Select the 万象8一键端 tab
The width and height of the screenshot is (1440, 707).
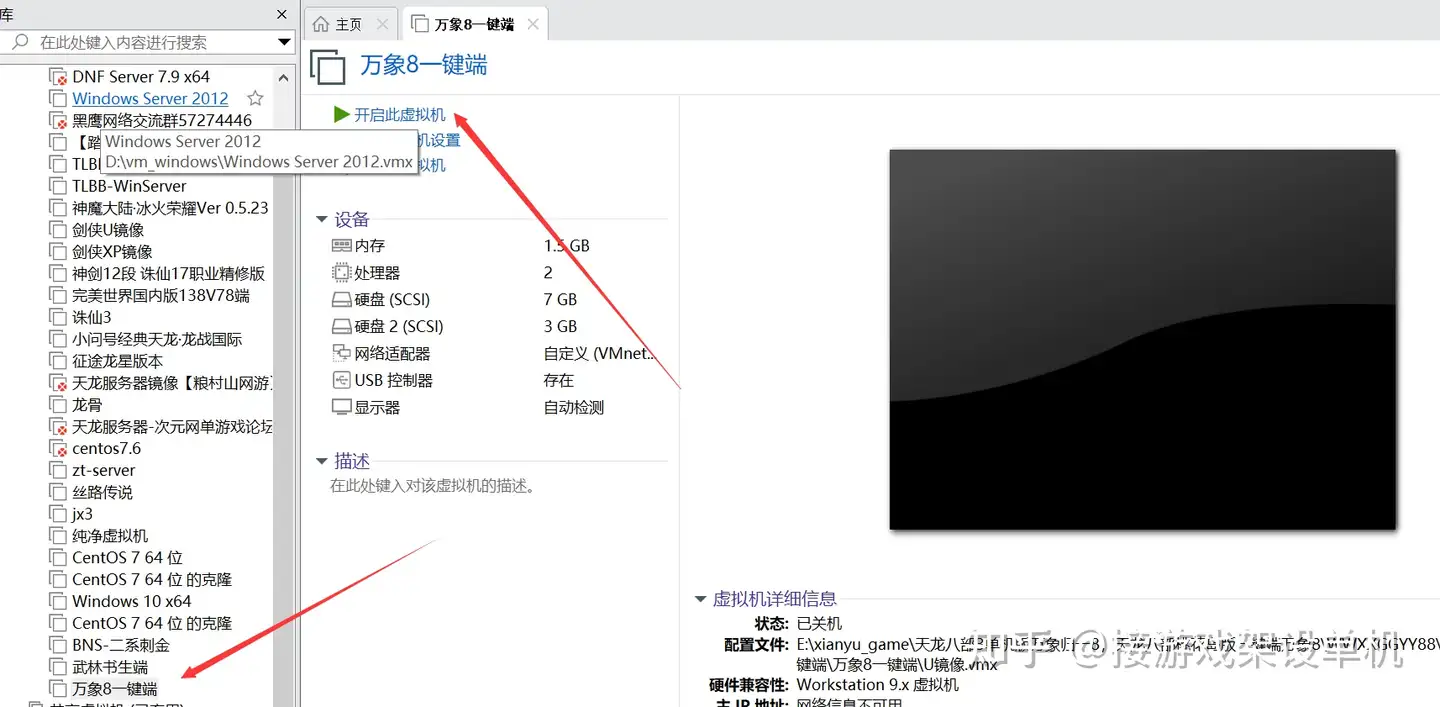coord(474,24)
